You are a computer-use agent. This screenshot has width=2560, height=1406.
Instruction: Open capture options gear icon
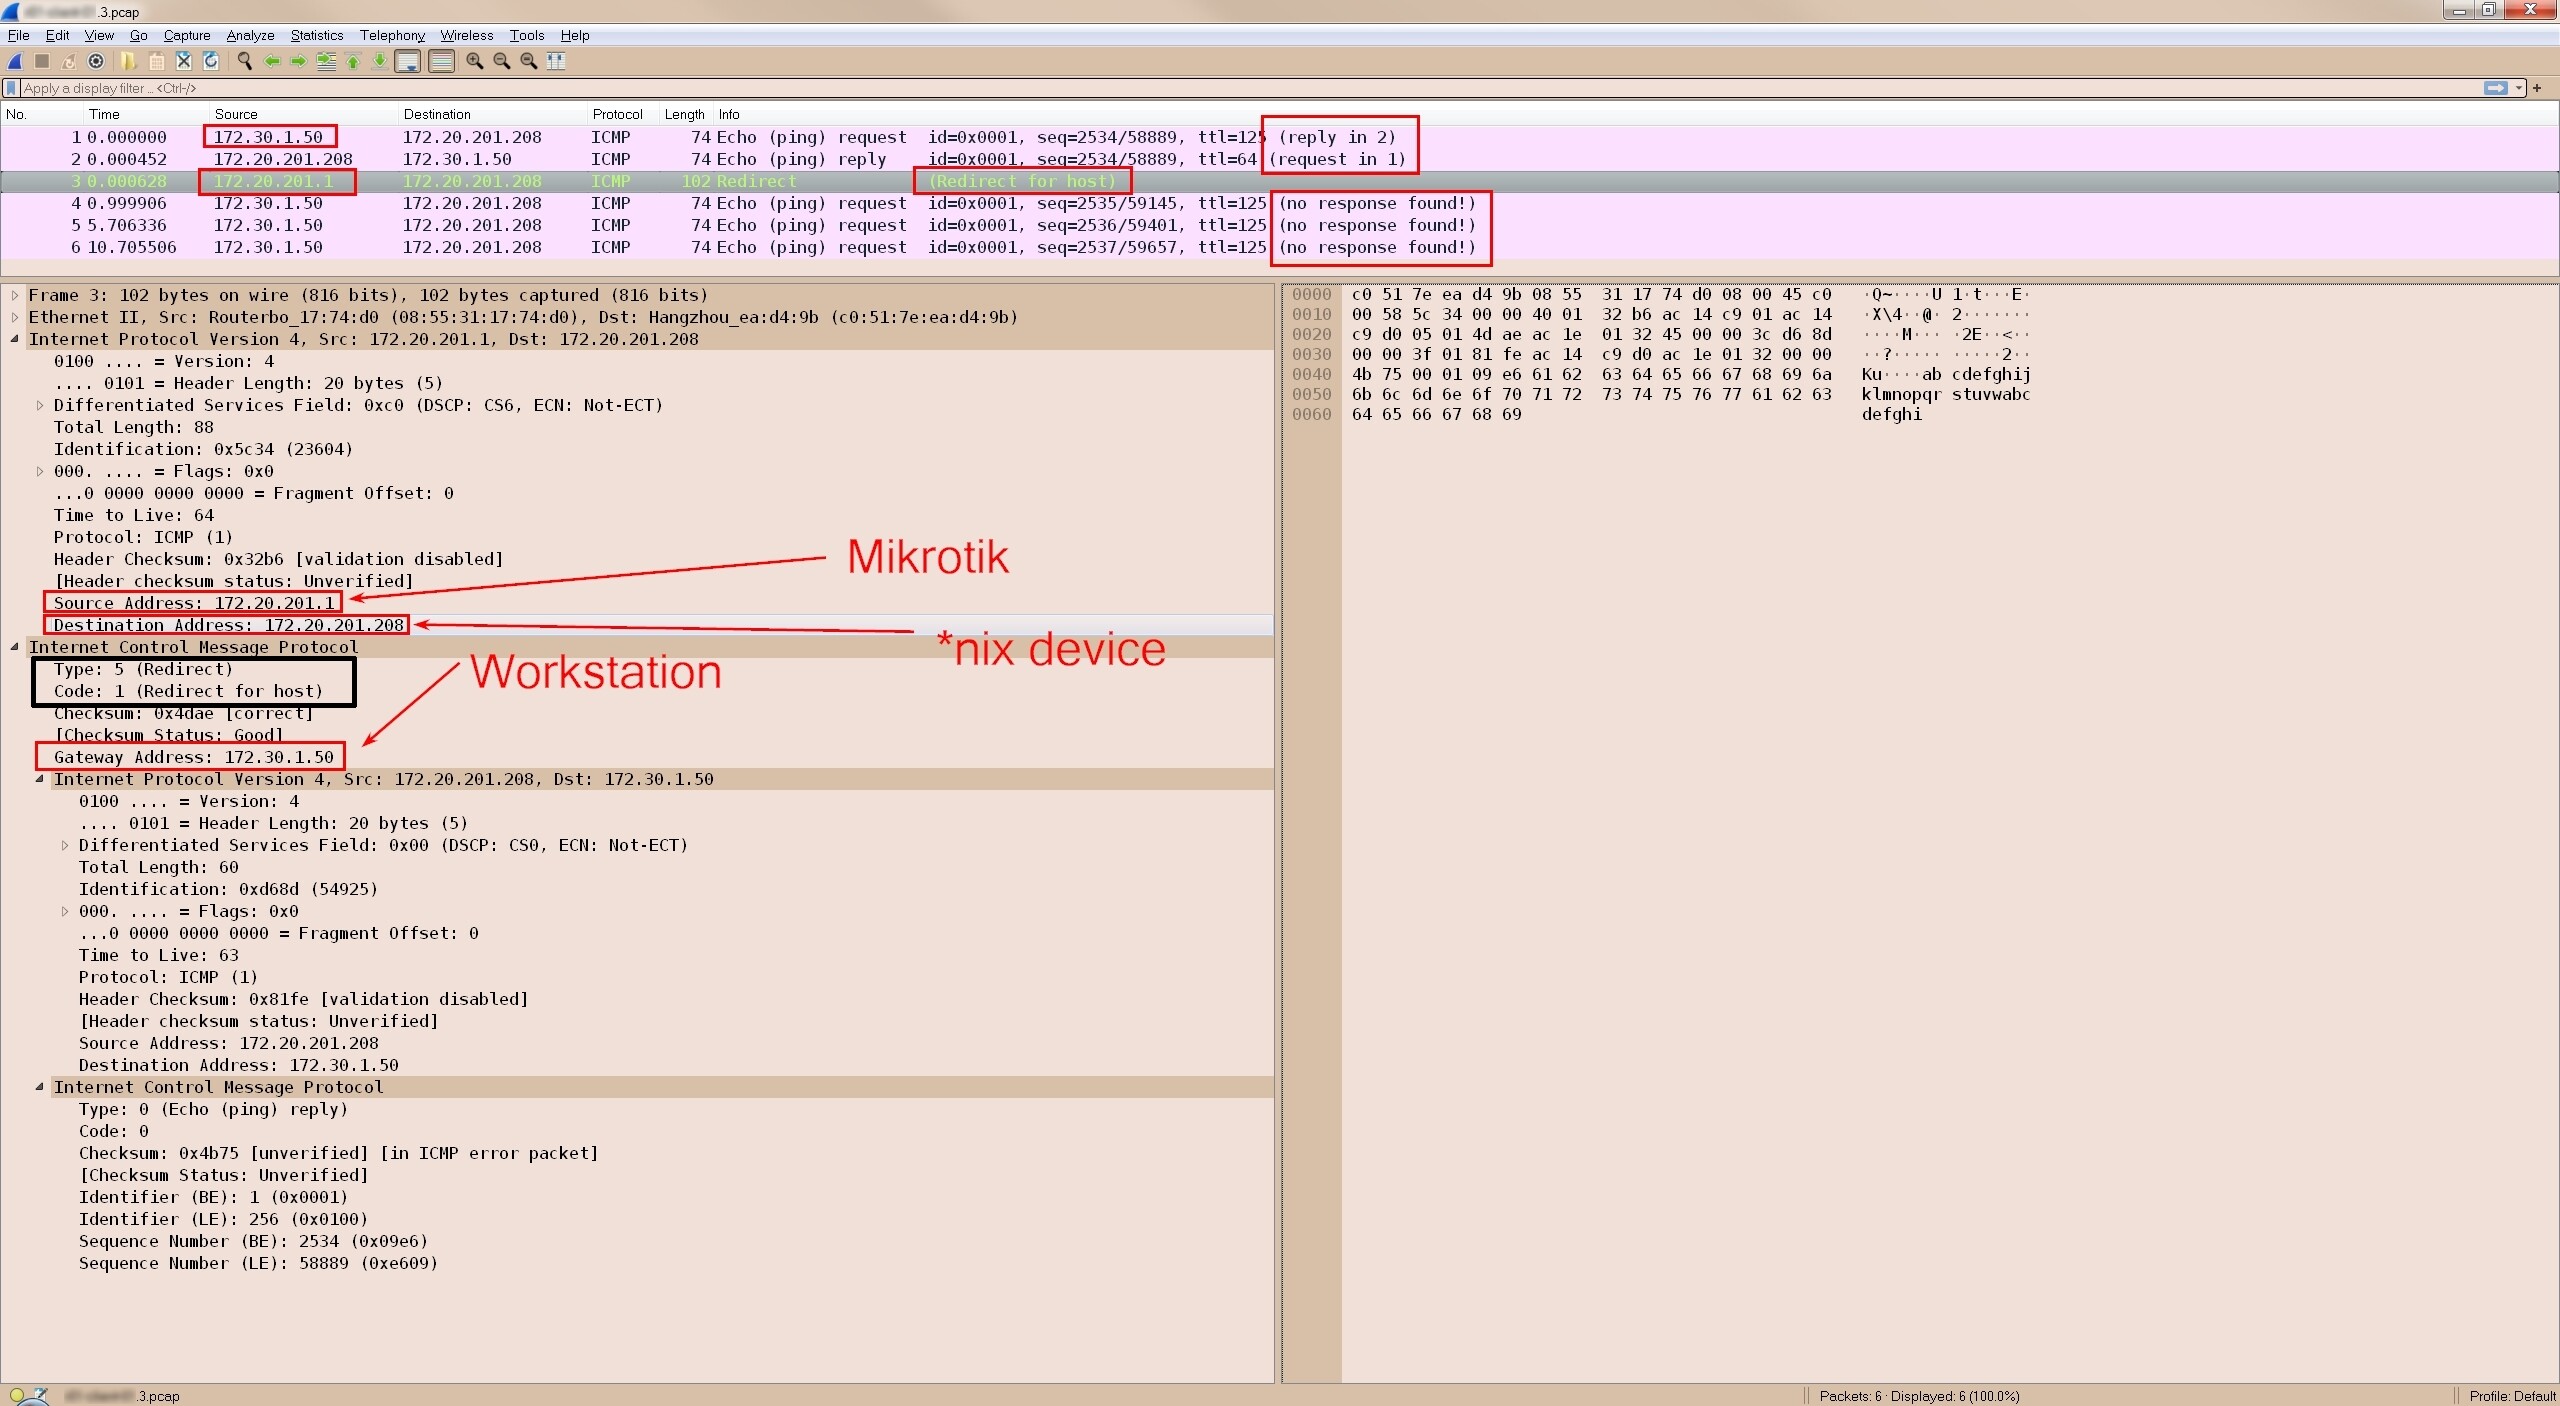96,61
